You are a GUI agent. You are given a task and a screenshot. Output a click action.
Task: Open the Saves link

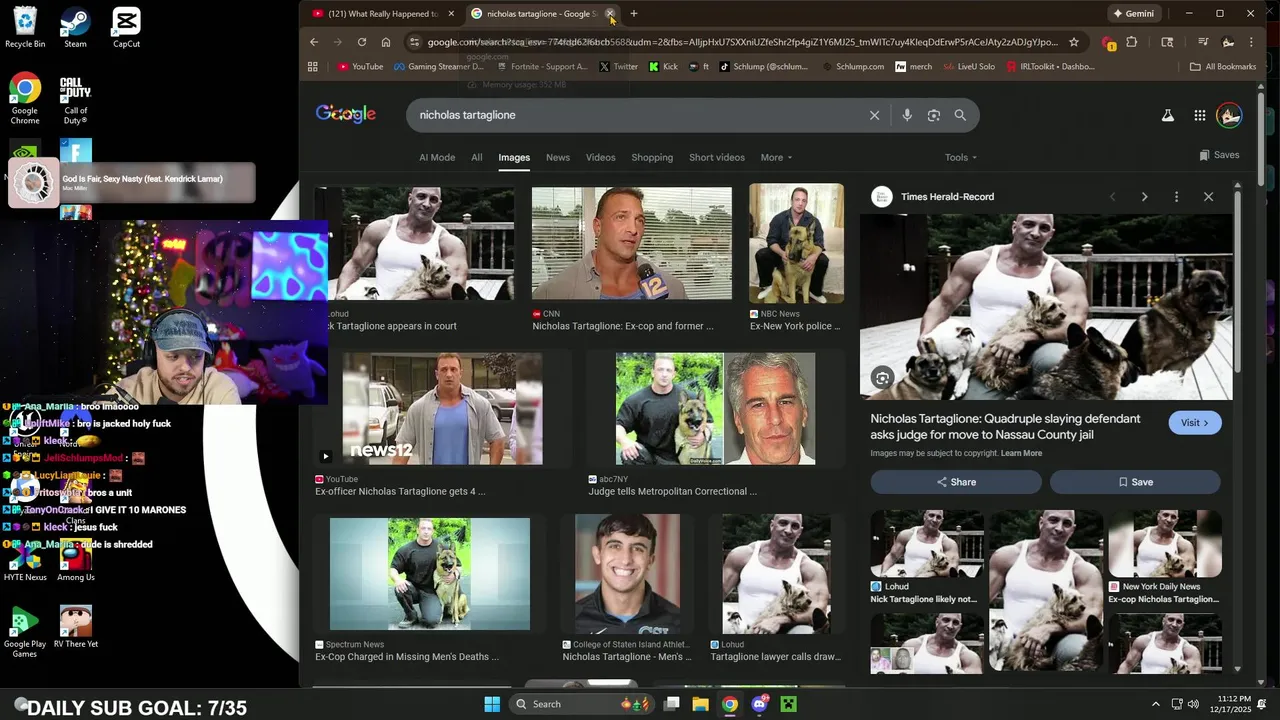[1219, 155]
